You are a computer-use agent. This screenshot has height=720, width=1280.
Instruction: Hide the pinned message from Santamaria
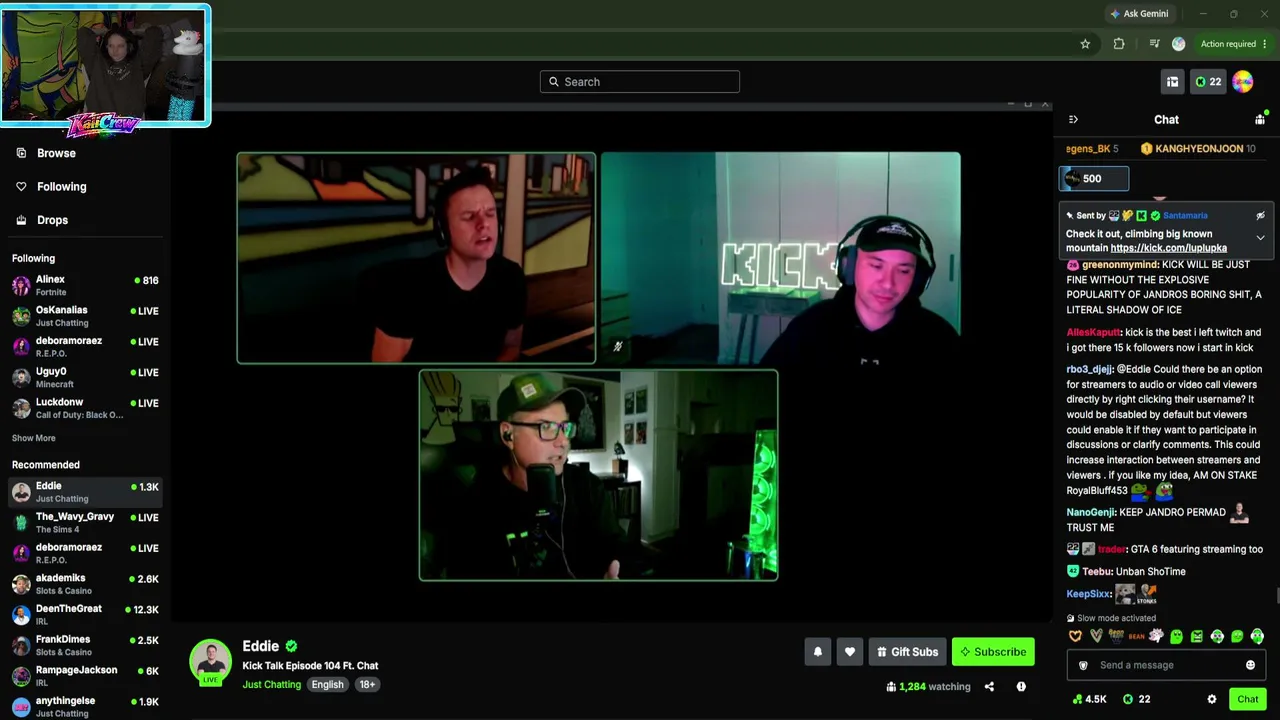click(1260, 216)
